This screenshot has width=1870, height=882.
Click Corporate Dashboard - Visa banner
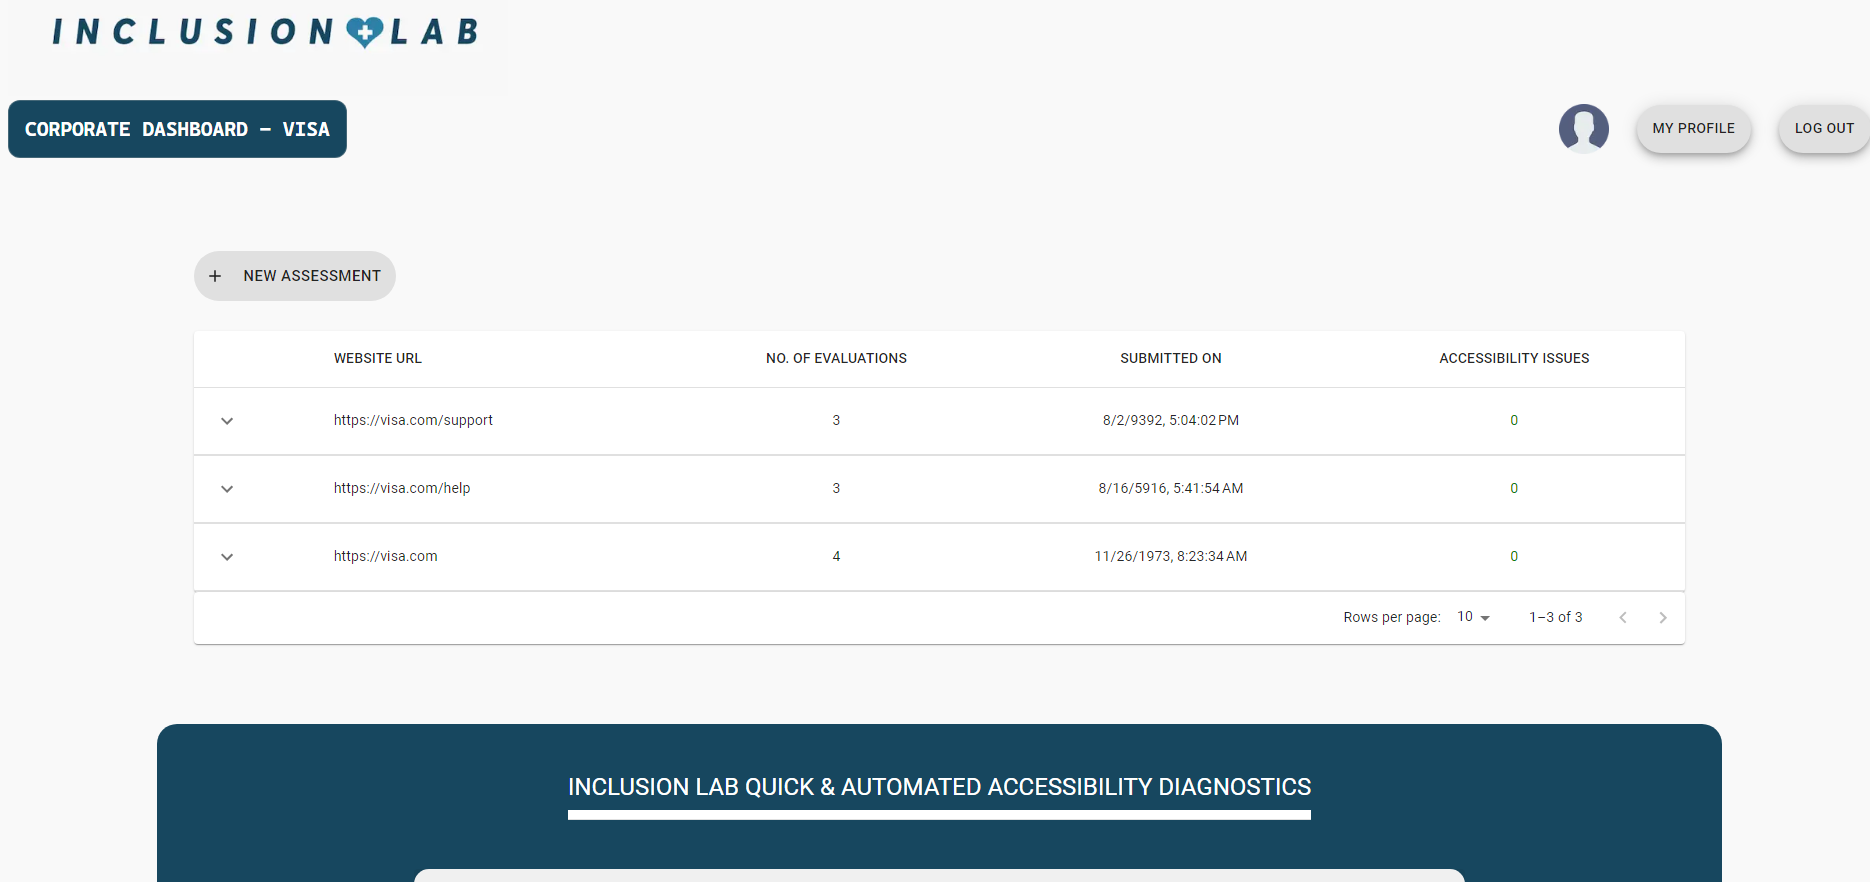click(x=177, y=129)
